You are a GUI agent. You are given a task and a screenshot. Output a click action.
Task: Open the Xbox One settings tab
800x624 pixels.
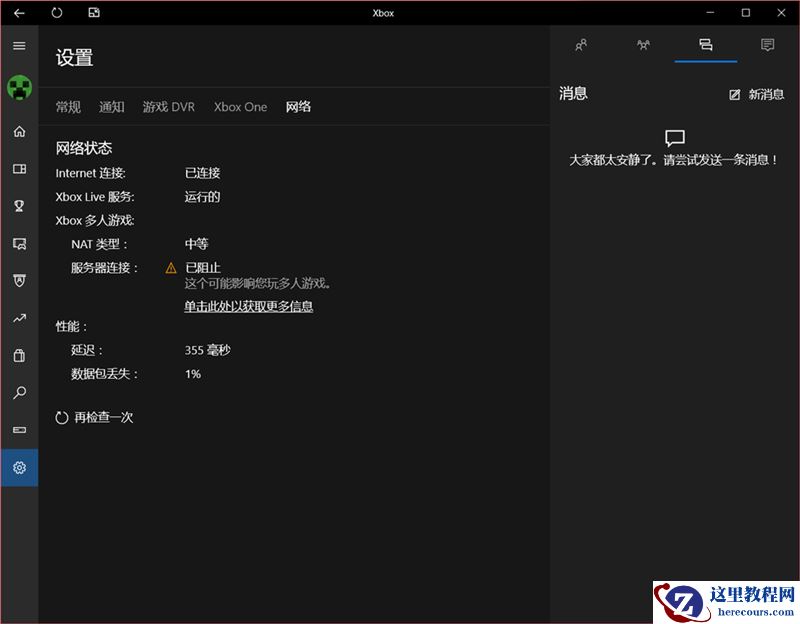click(240, 106)
